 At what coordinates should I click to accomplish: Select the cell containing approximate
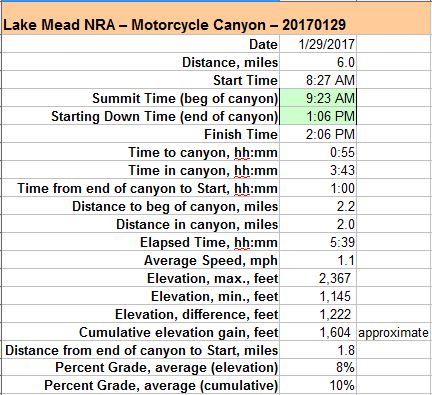(x=394, y=332)
